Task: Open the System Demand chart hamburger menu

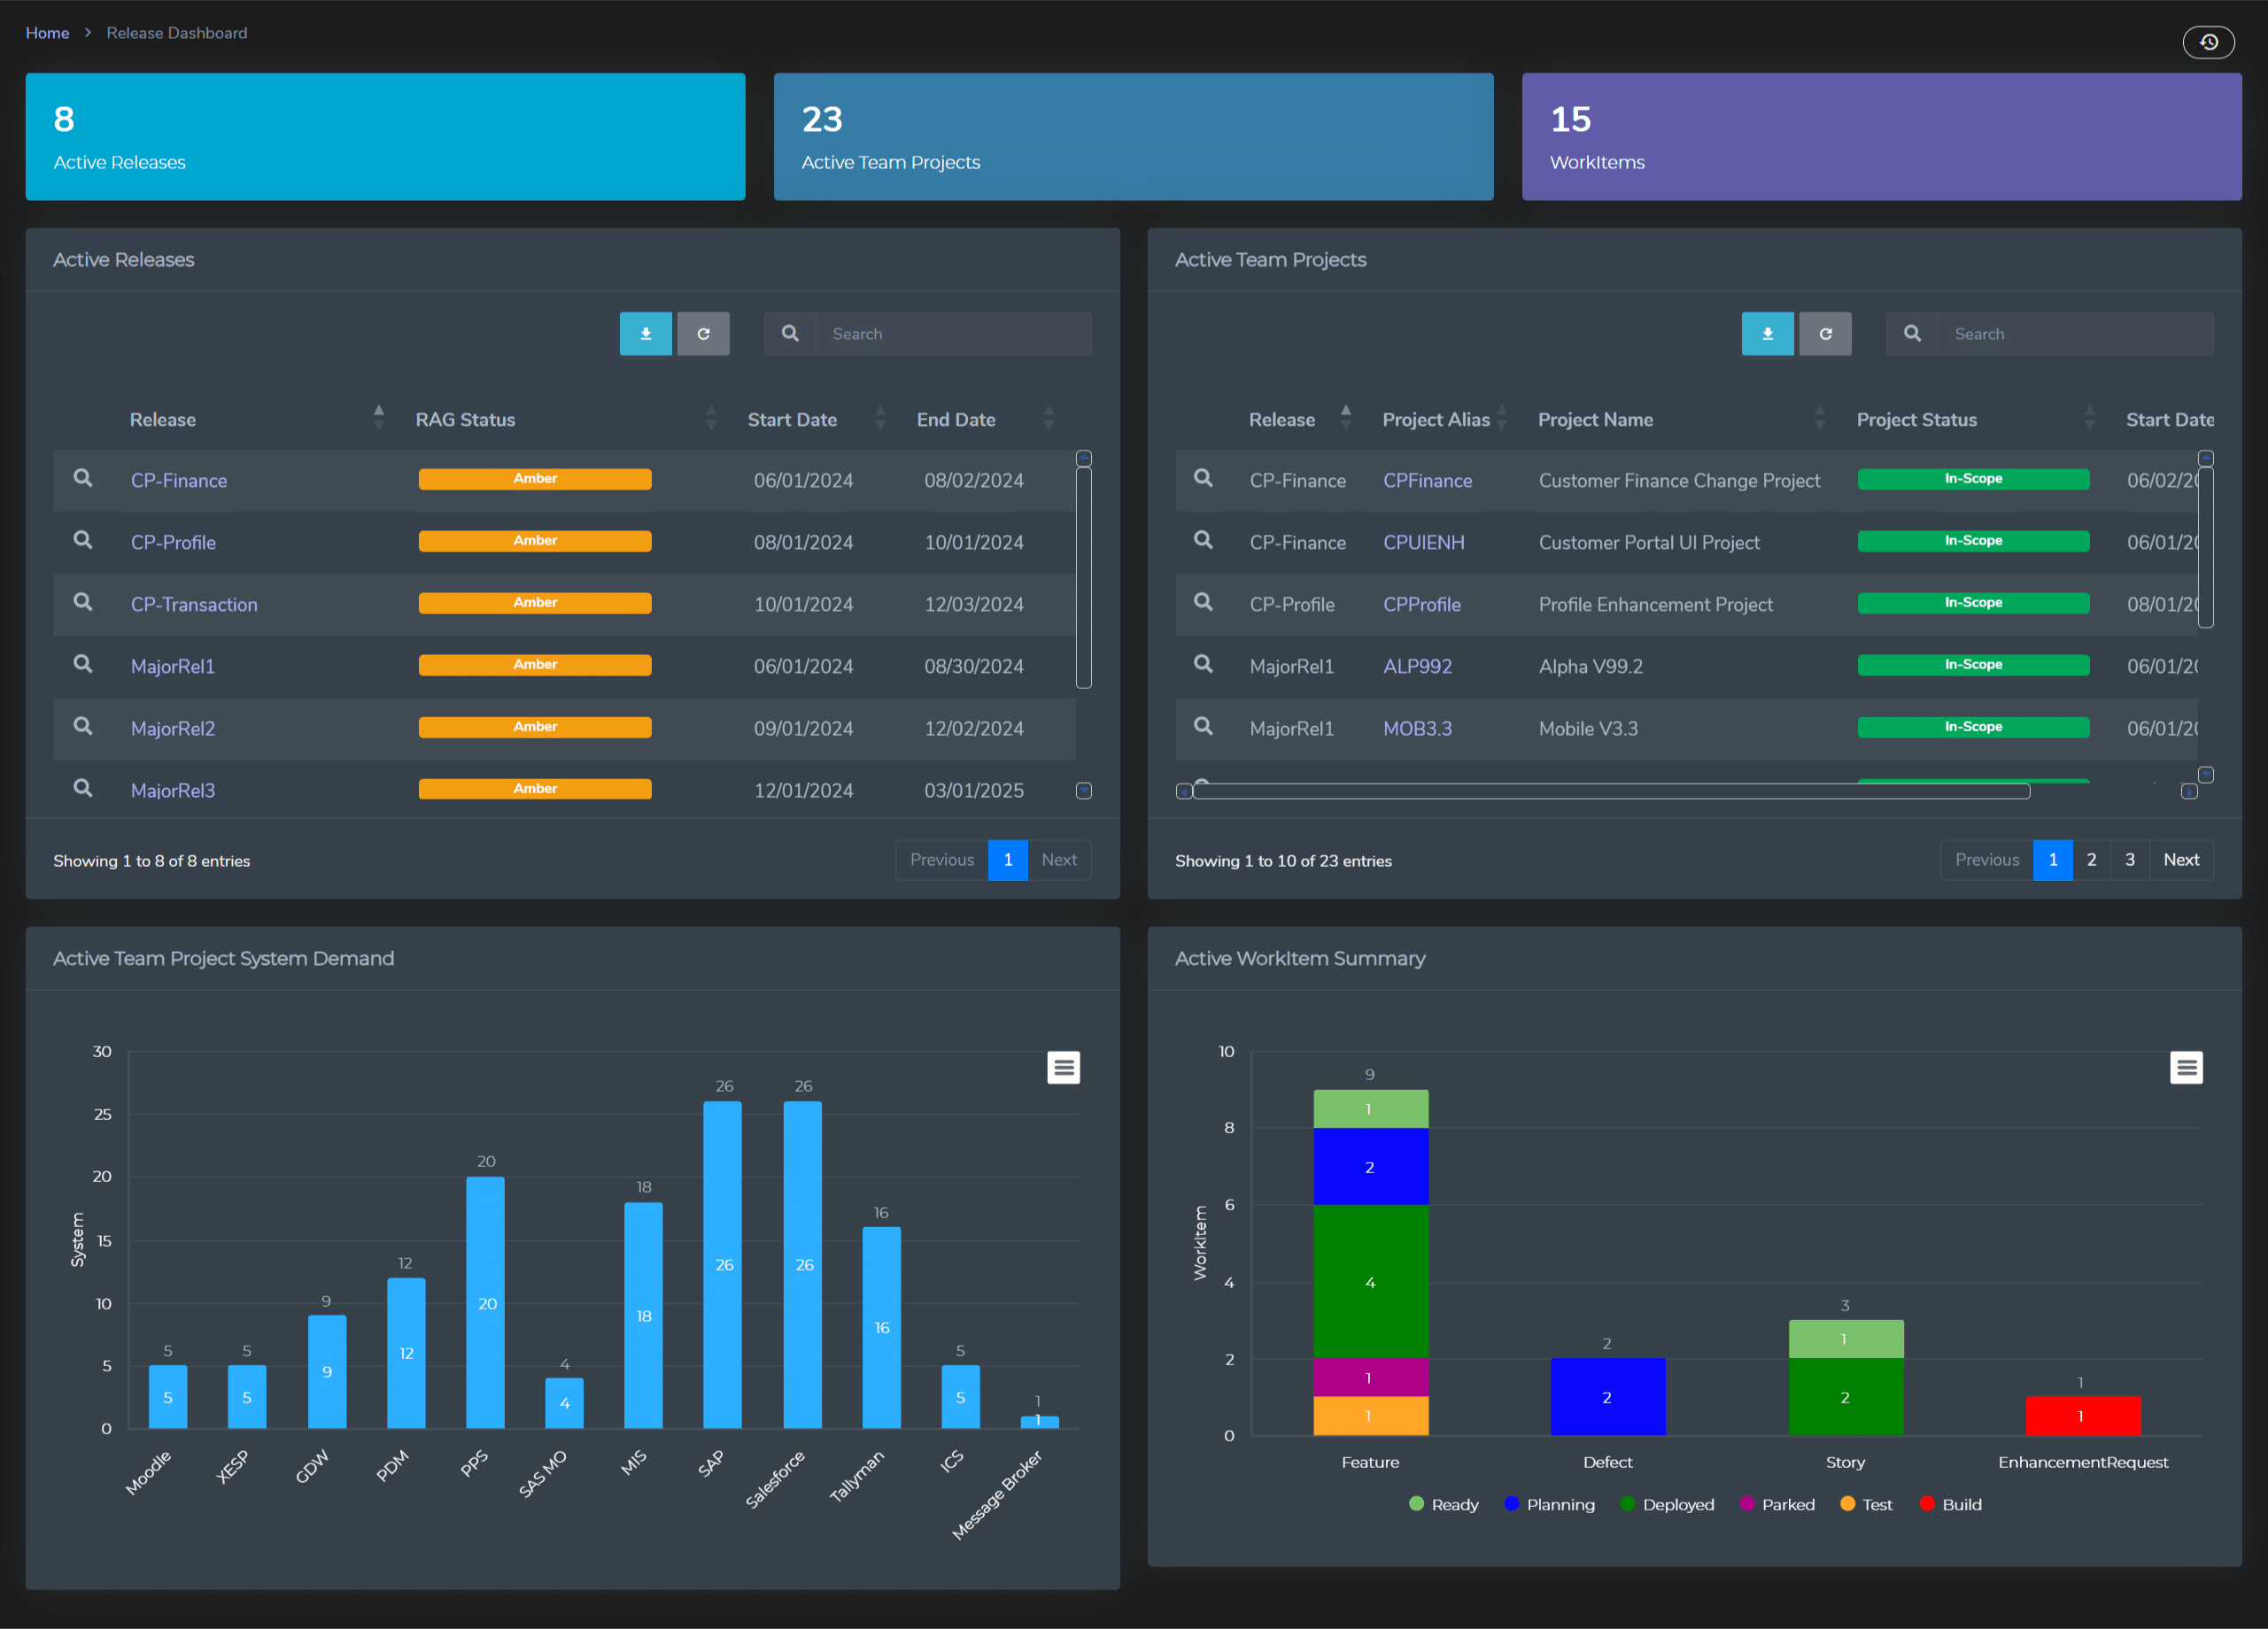Action: click(1063, 1068)
